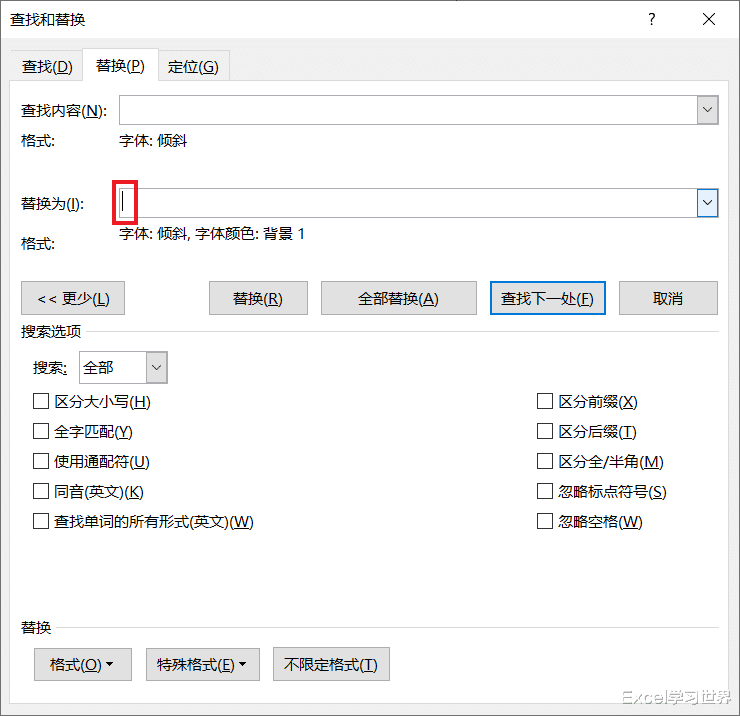Expand the 查找内容 history dropdown
The image size is (740, 716).
pos(707,110)
